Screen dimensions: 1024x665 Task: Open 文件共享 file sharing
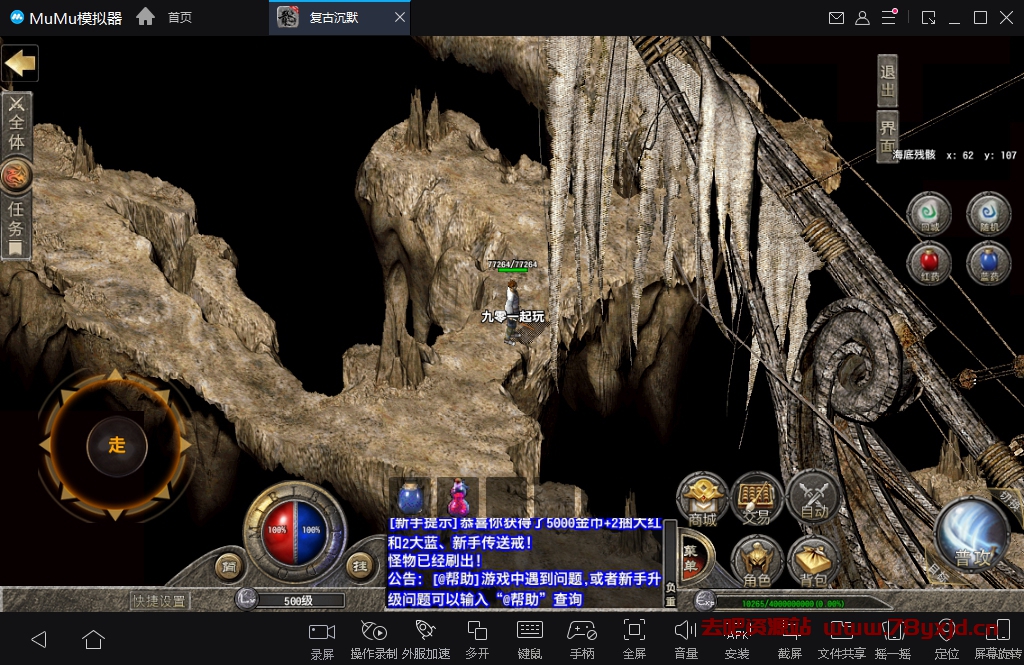point(841,640)
